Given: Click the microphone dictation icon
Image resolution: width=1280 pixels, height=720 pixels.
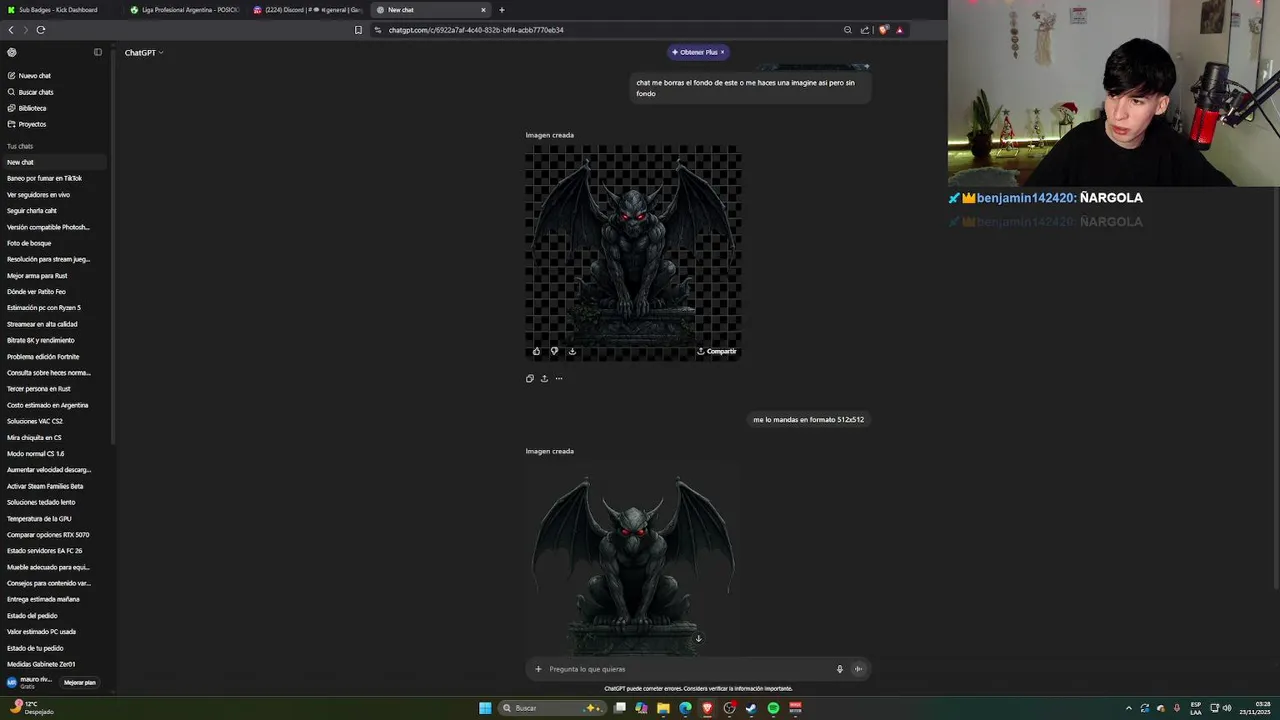Looking at the screenshot, I should (840, 669).
